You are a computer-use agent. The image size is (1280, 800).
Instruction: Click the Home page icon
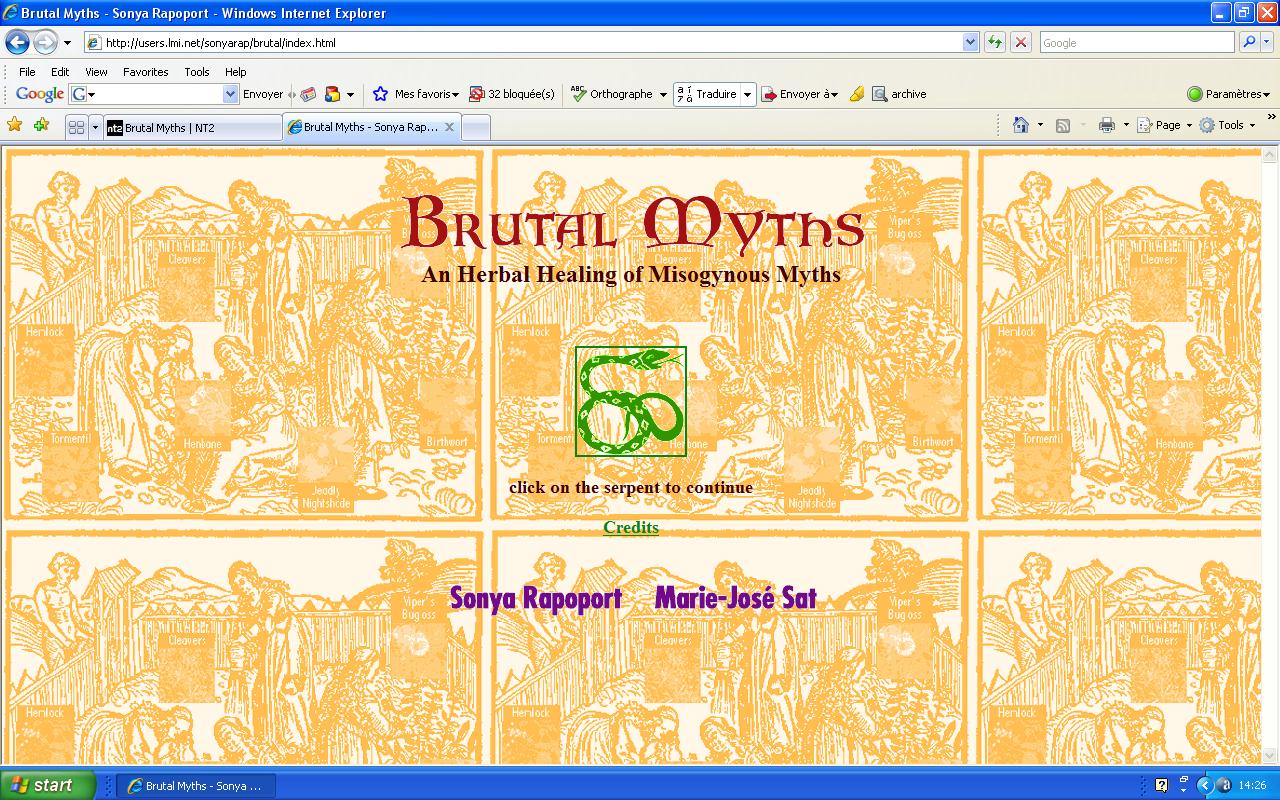pos(1021,125)
